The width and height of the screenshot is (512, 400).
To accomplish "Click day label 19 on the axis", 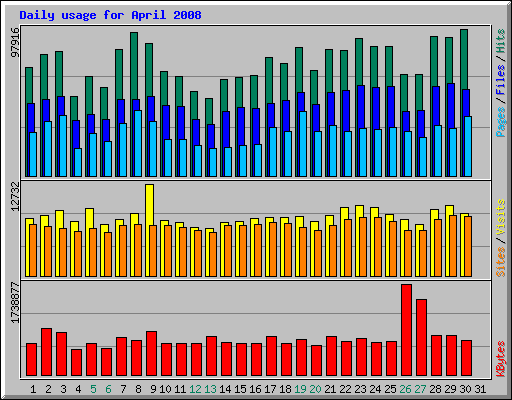I will [300, 389].
